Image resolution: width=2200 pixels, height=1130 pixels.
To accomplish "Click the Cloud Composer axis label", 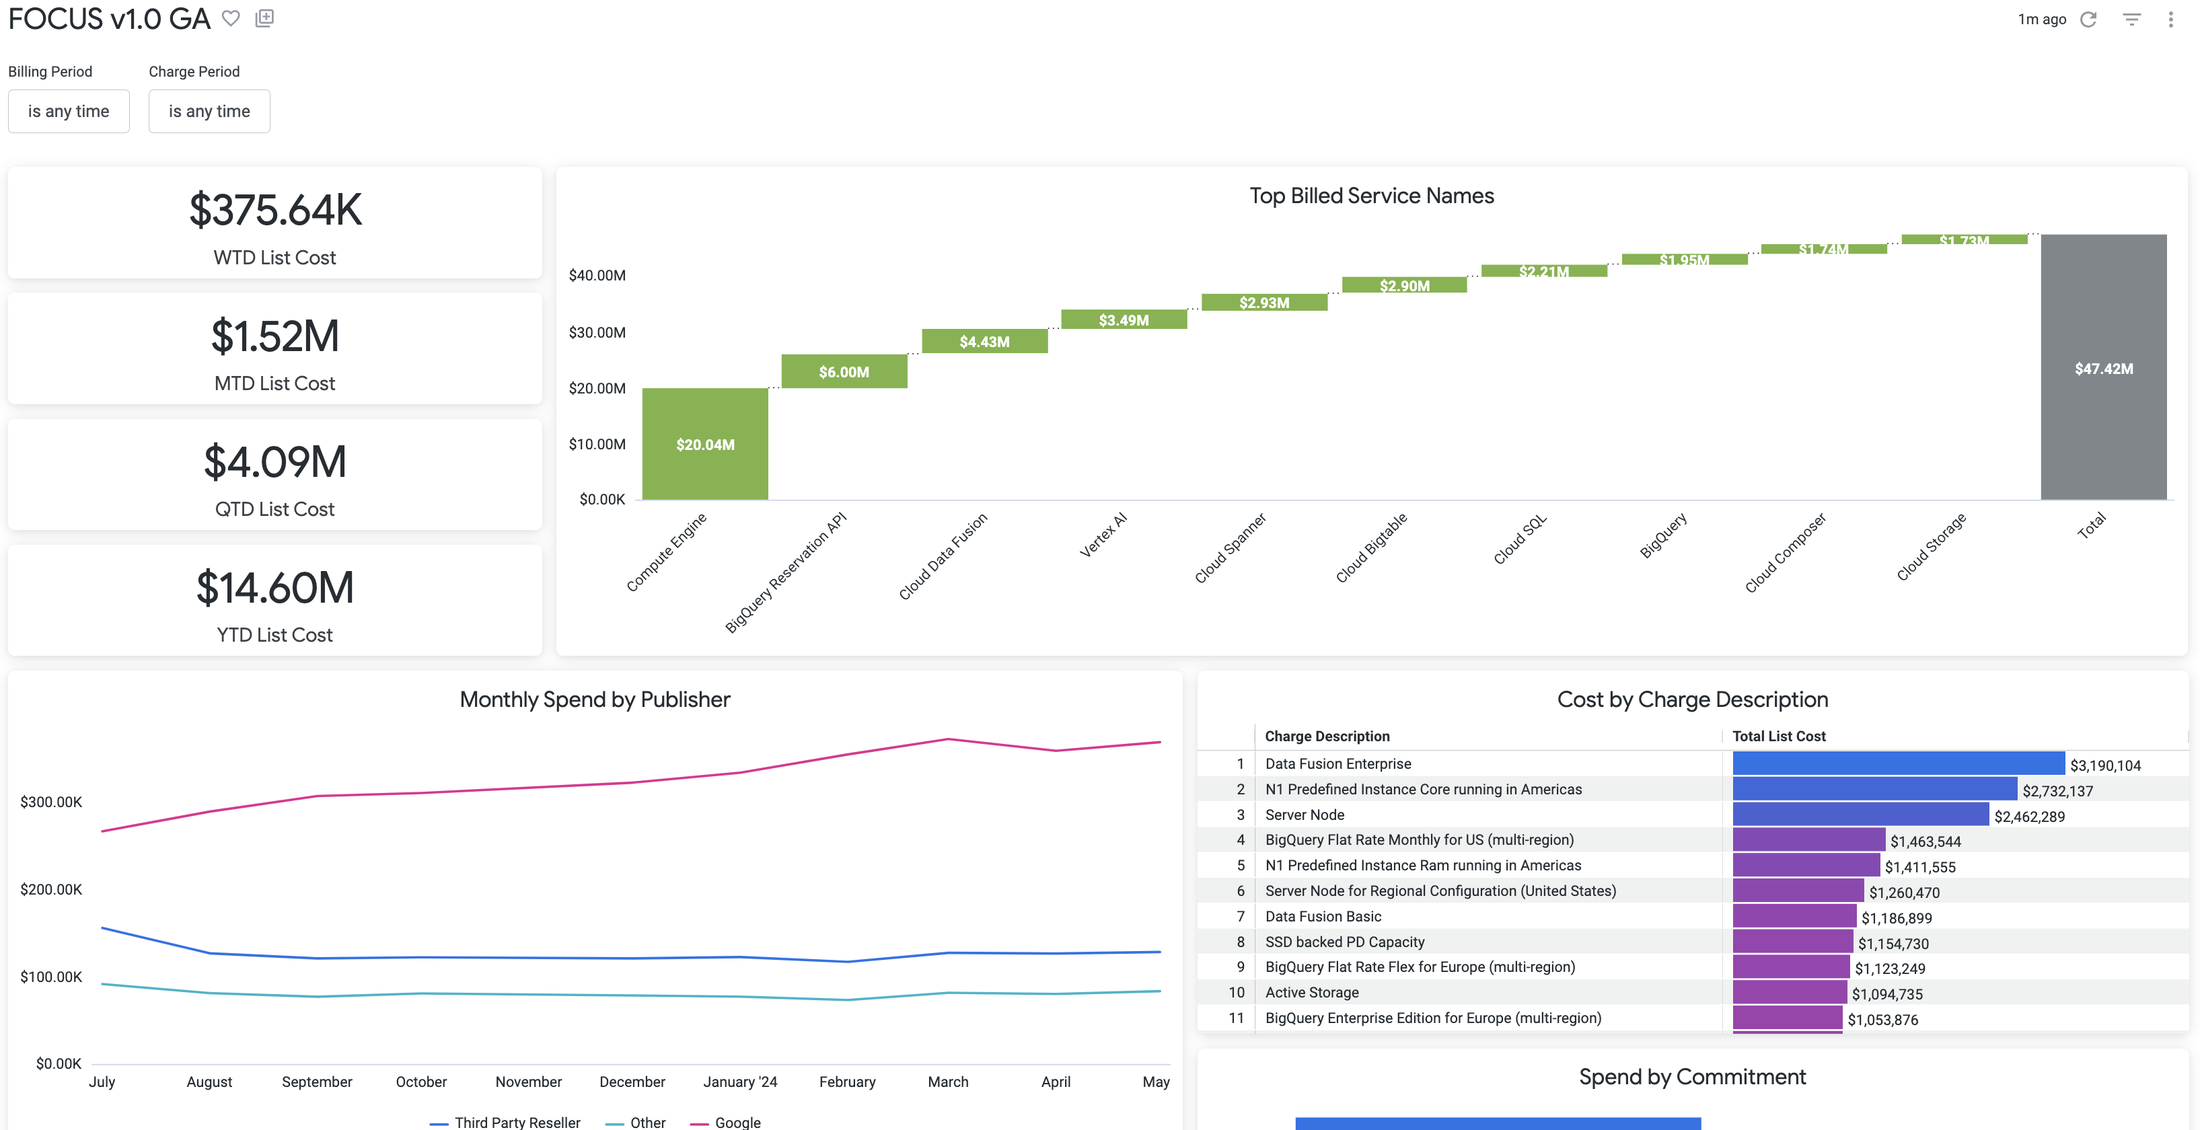I will click(x=1785, y=553).
